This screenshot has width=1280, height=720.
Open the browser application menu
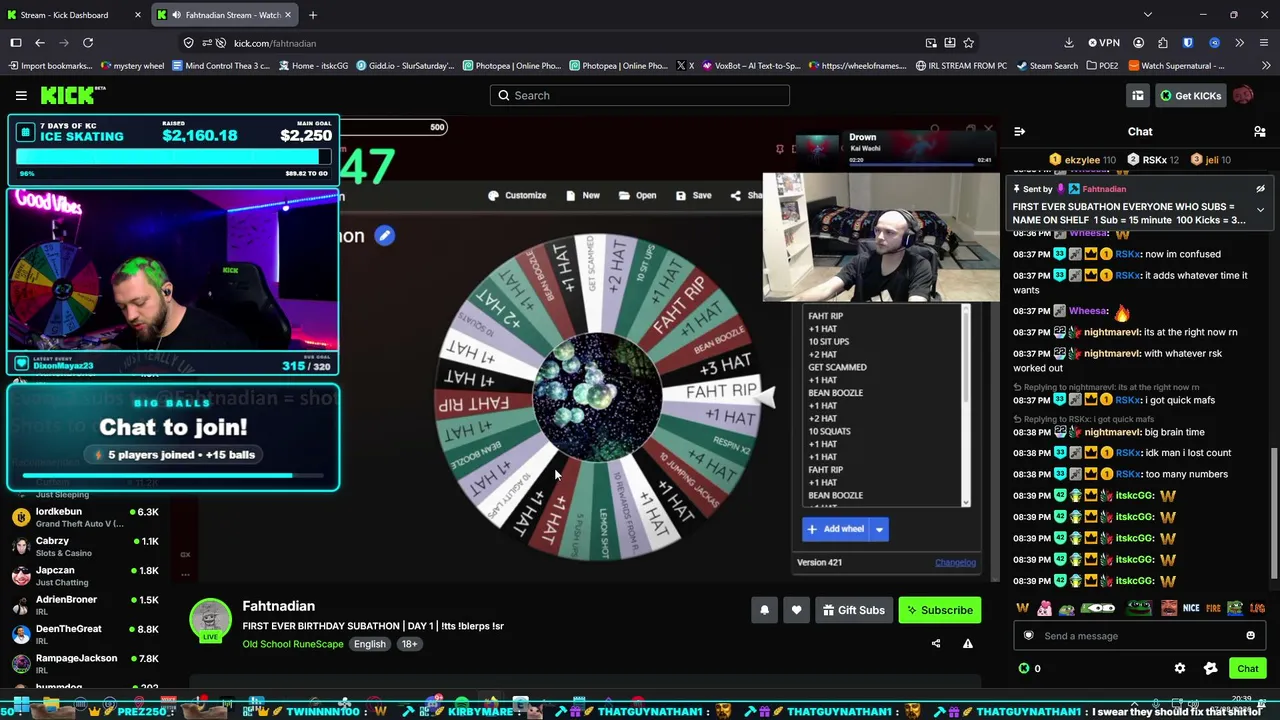pyautogui.click(x=1264, y=43)
